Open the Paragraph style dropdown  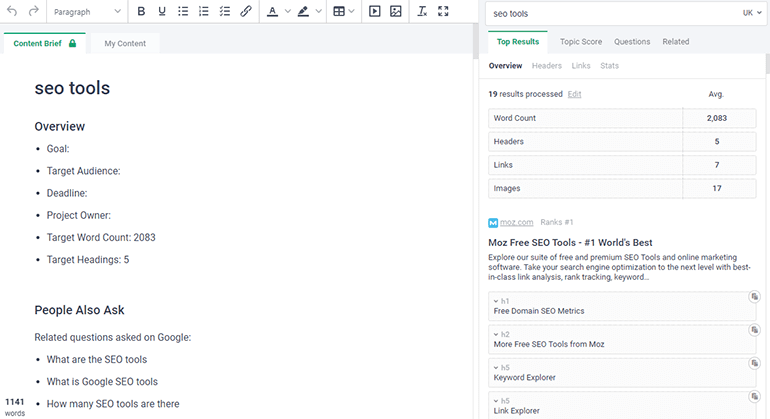[x=87, y=12]
